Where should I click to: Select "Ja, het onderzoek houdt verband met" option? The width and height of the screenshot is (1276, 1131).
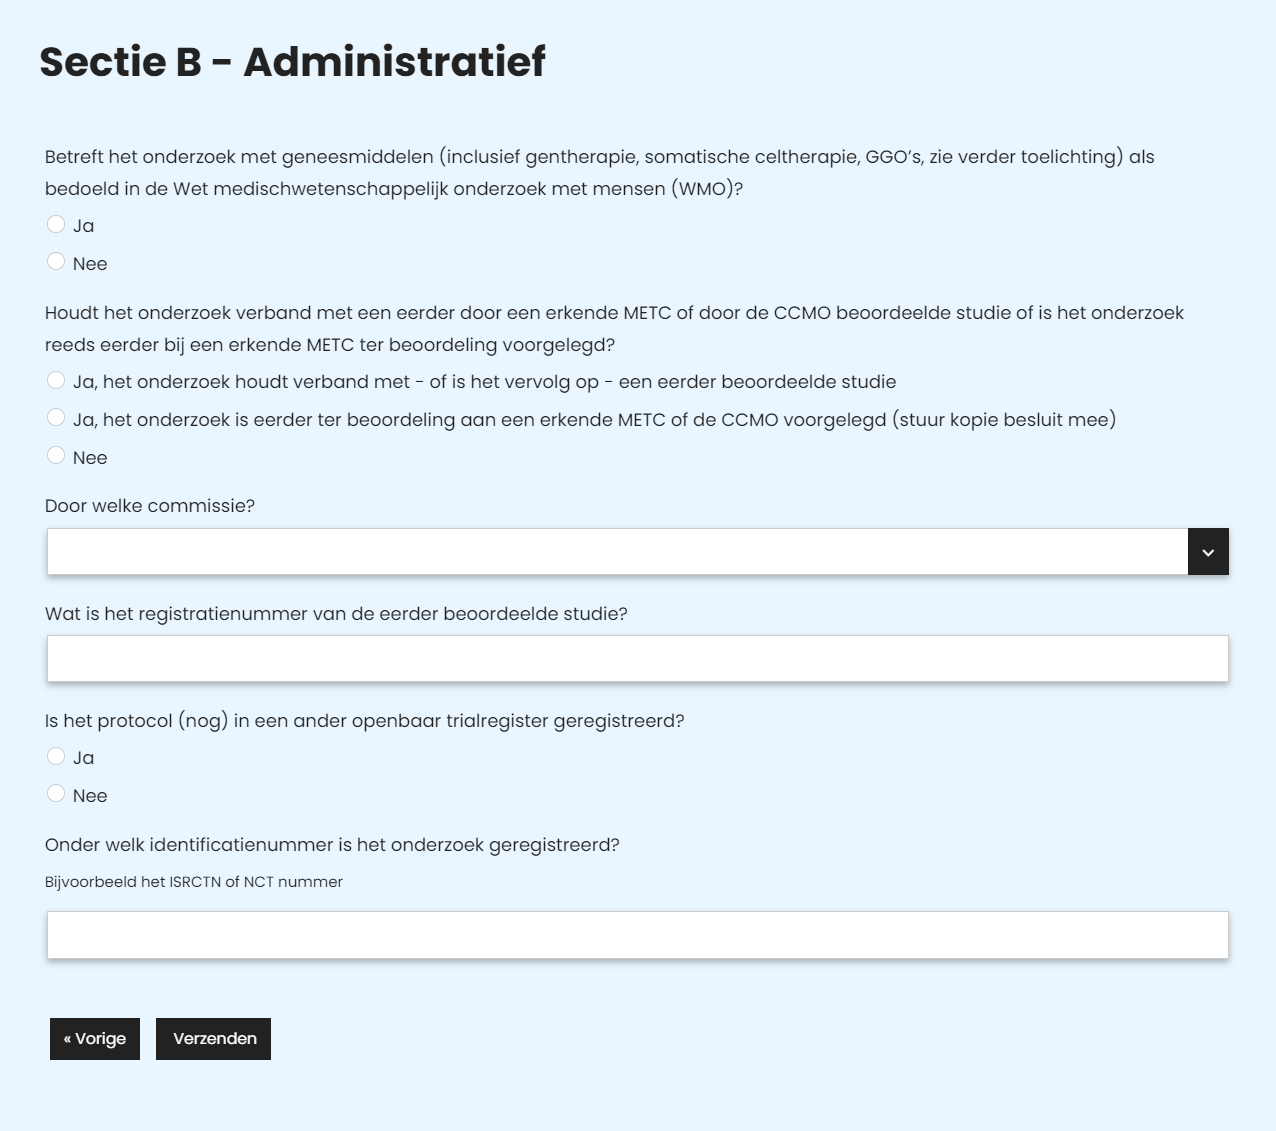(57, 379)
